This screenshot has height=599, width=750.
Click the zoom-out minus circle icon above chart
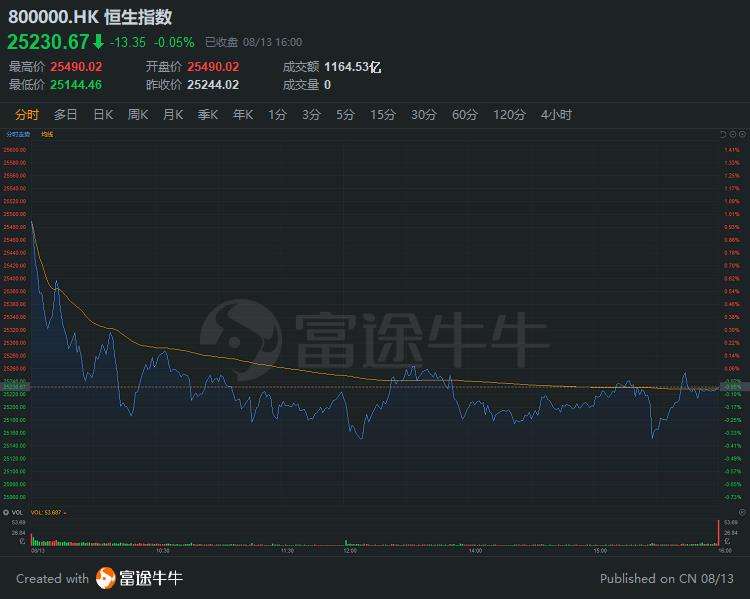tap(733, 134)
